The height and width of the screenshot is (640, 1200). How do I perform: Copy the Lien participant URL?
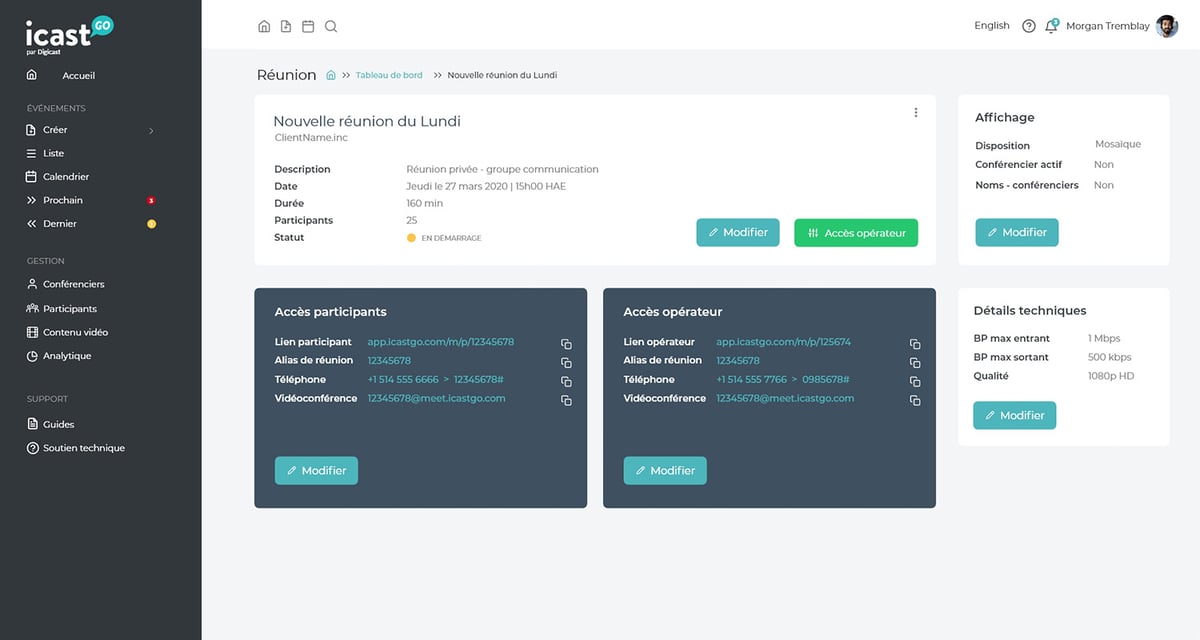[x=566, y=343]
